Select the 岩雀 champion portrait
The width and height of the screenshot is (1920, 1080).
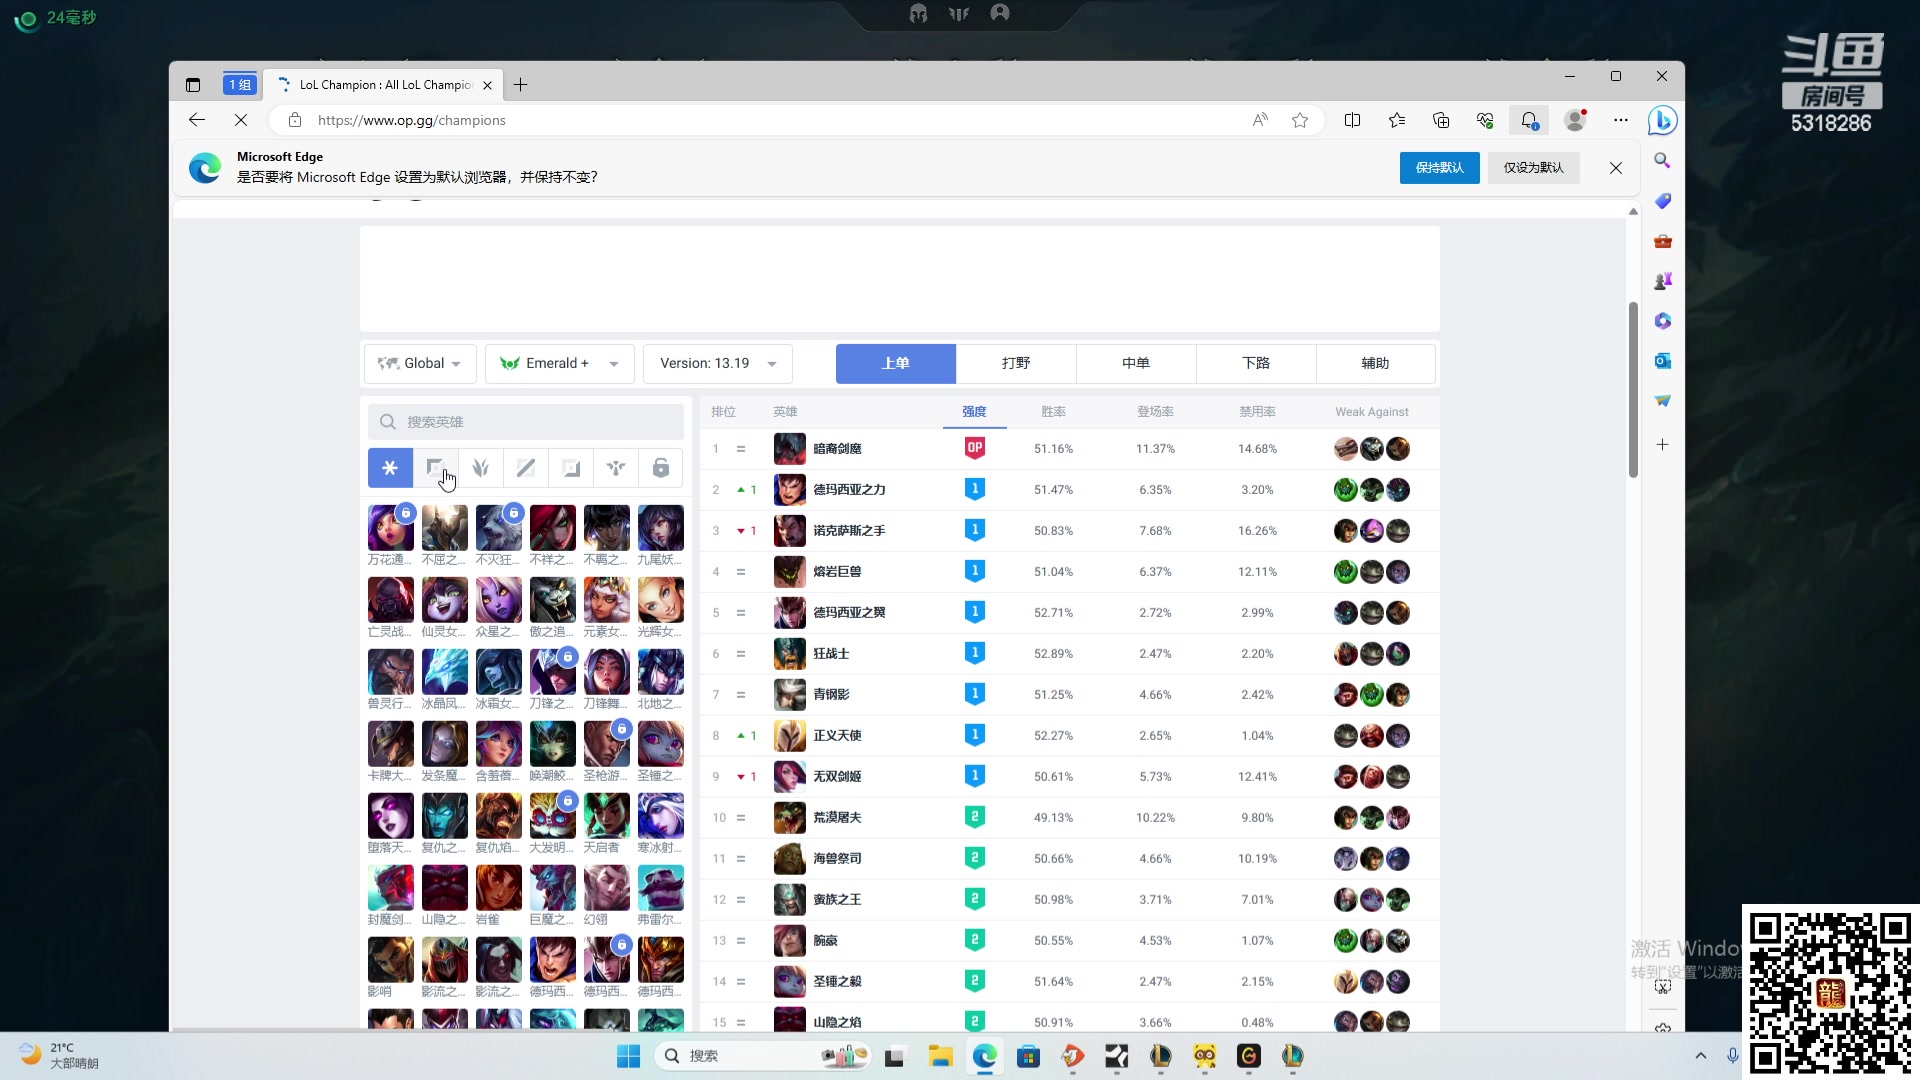click(498, 888)
